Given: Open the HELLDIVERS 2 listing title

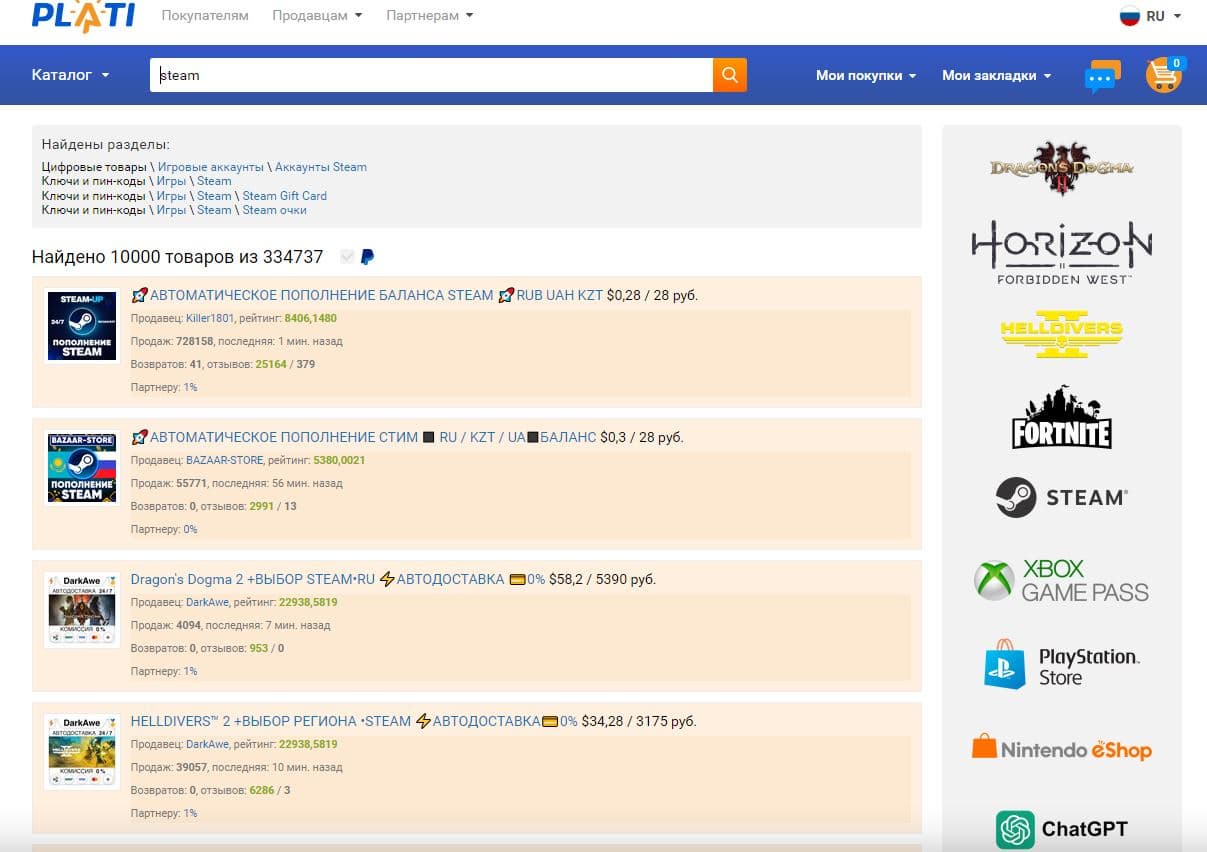Looking at the screenshot, I should (354, 722).
